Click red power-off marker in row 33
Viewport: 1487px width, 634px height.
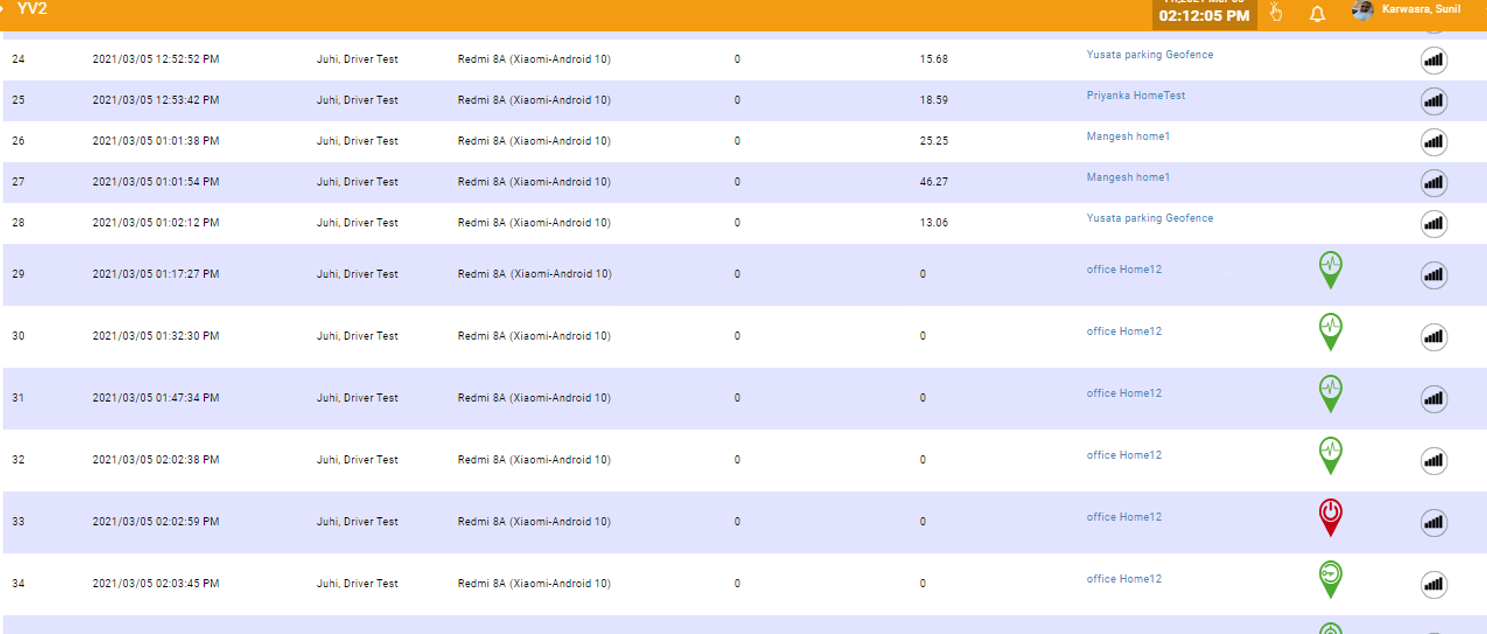click(x=1330, y=518)
